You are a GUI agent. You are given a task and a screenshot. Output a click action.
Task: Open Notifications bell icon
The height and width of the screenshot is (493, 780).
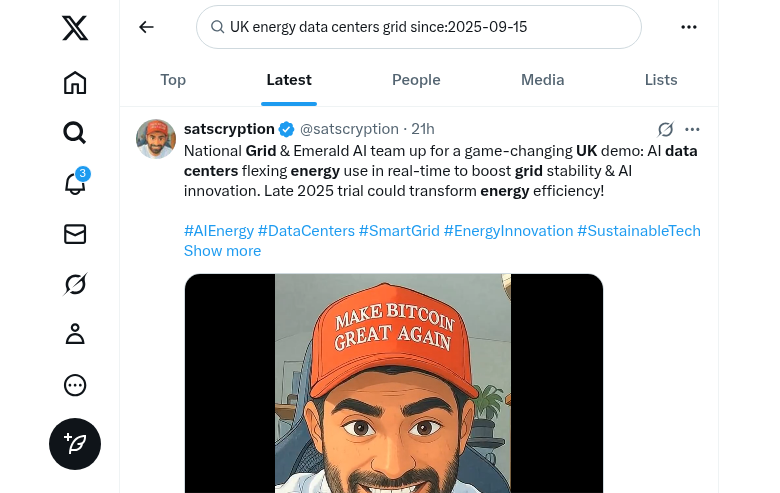75,183
